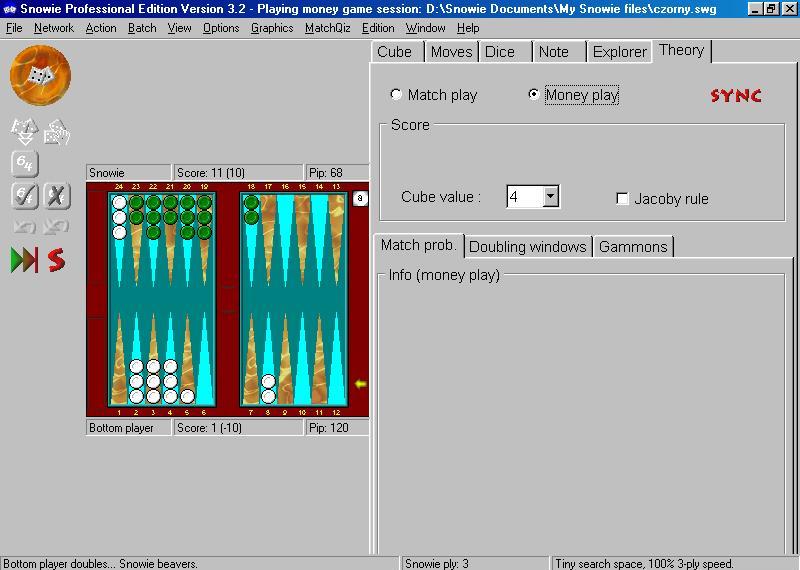Click the orange Snowie dice logo button
This screenshot has height=570, width=800.
(40, 76)
